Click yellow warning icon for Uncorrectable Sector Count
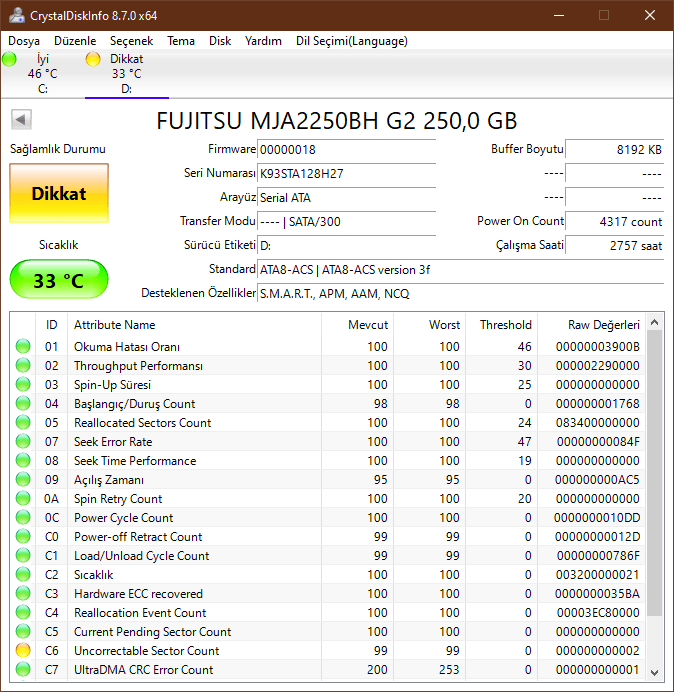The width and height of the screenshot is (674, 692). (x=23, y=650)
